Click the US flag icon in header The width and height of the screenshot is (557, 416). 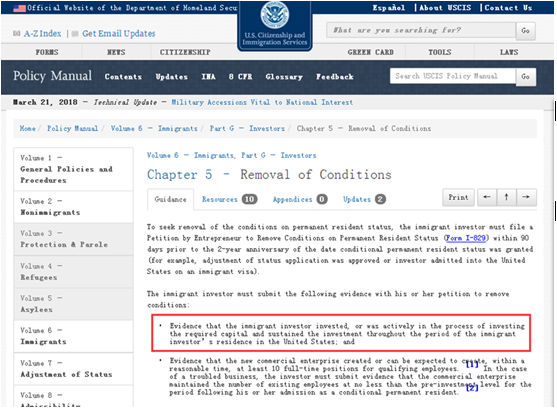19,8
